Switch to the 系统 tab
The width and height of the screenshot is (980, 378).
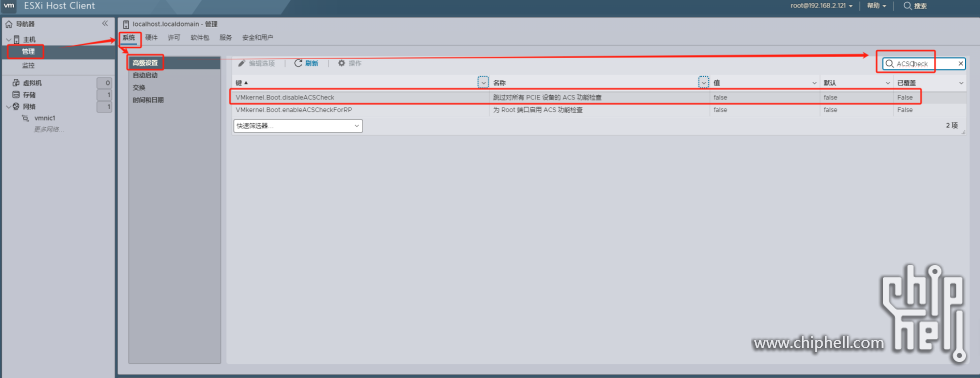pyautogui.click(x=129, y=37)
